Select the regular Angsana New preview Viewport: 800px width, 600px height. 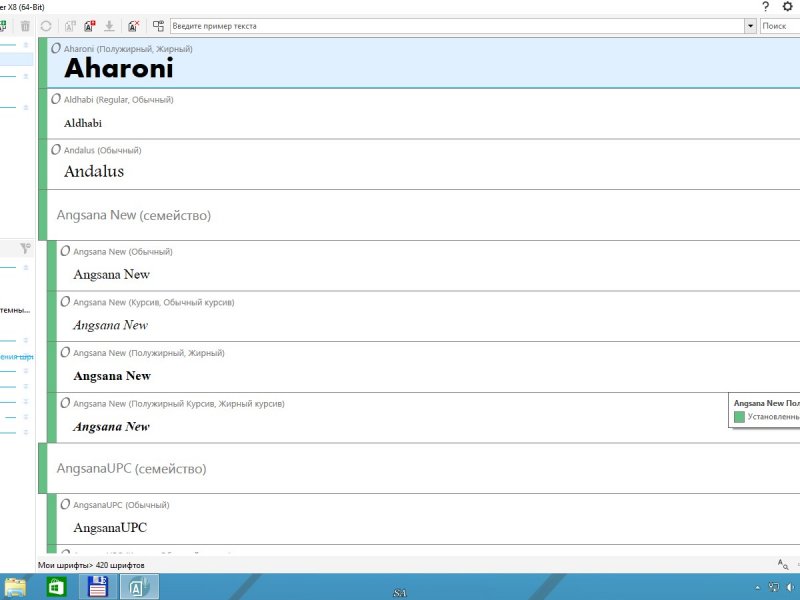tap(111, 274)
